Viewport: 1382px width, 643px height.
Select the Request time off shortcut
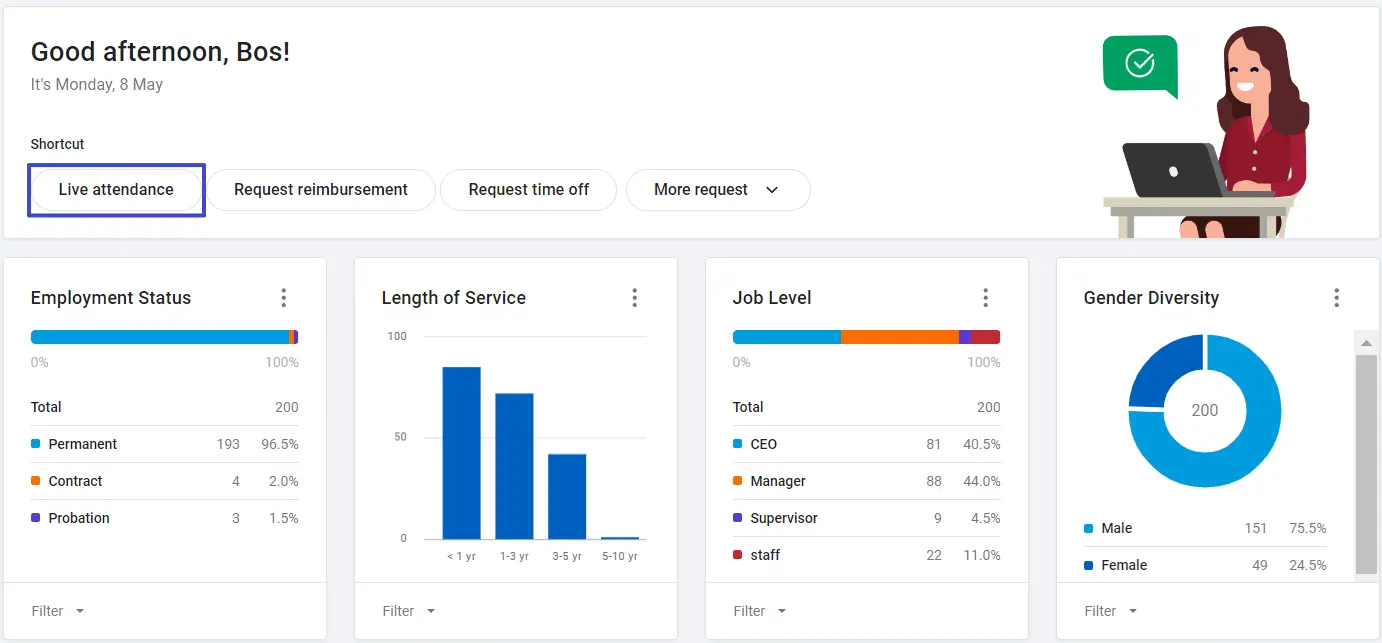pyautogui.click(x=528, y=190)
